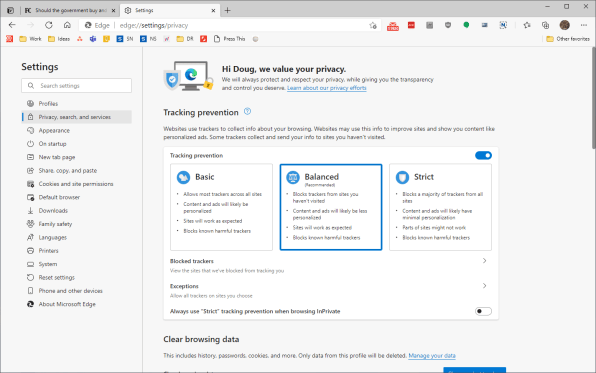Open the SN bookmark

click(x=125, y=39)
